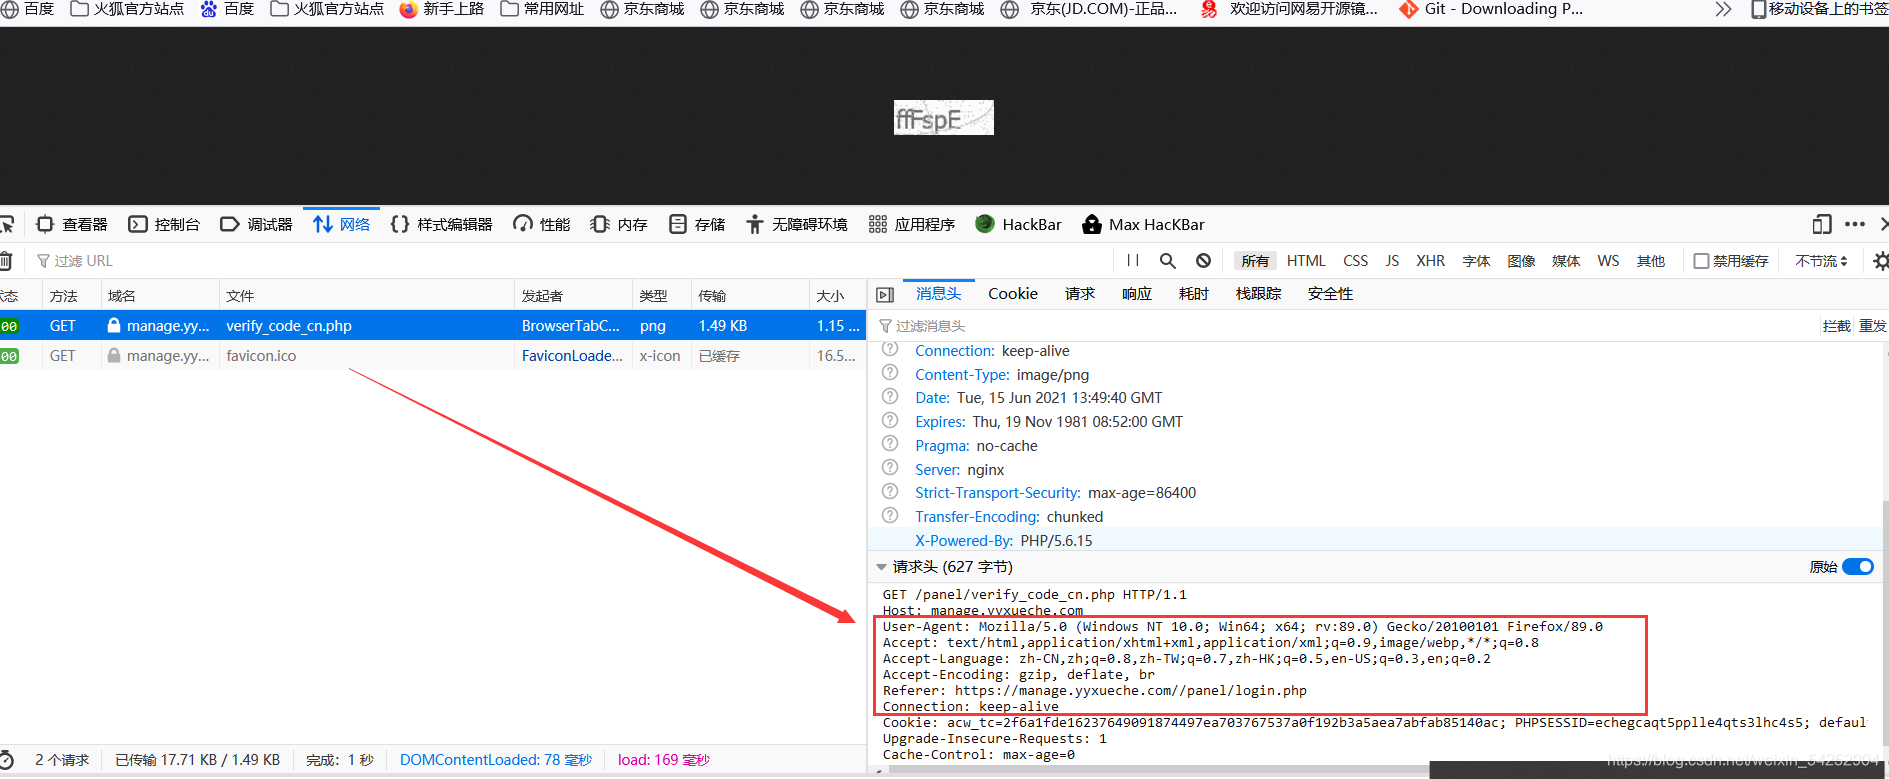The image size is (1889, 779).
Task: Click the Strict-Transport-Security header name link
Action: click(x=997, y=492)
